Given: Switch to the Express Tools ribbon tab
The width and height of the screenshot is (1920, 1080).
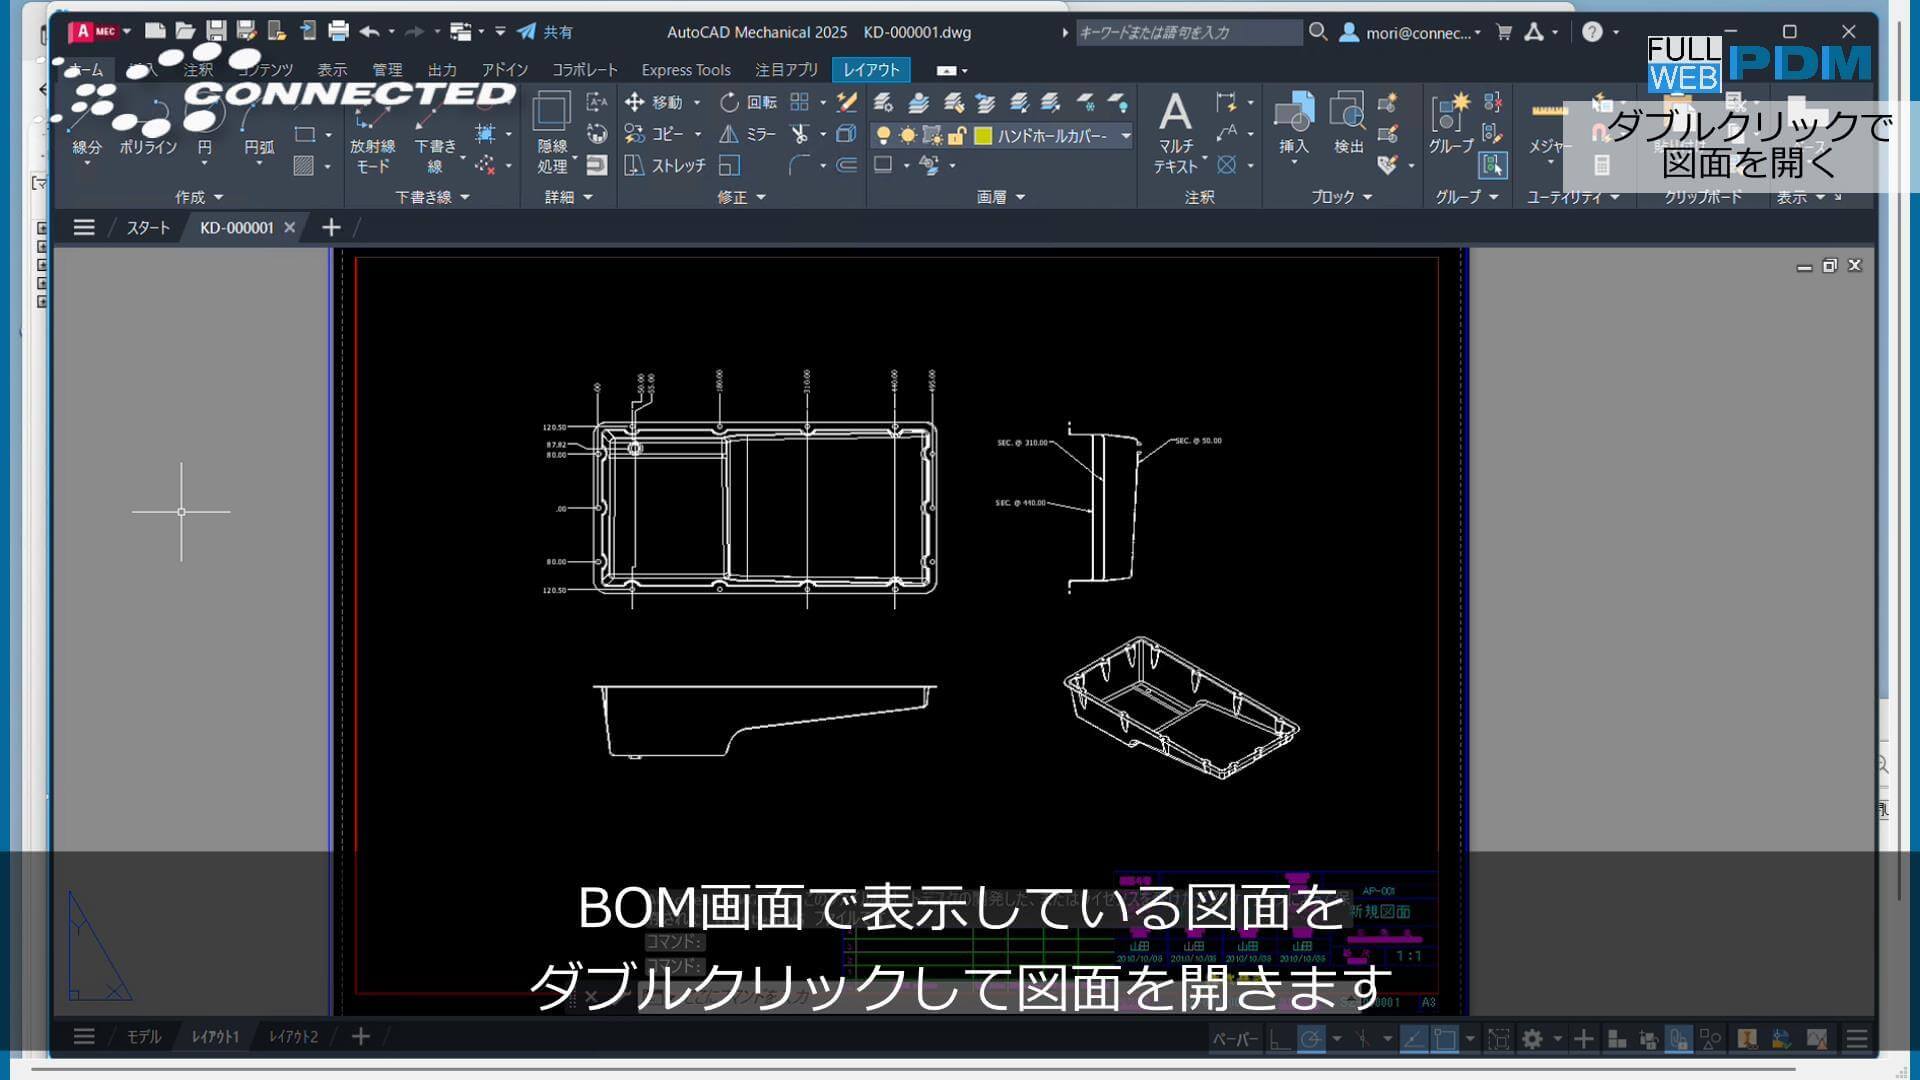Looking at the screenshot, I should tap(686, 69).
